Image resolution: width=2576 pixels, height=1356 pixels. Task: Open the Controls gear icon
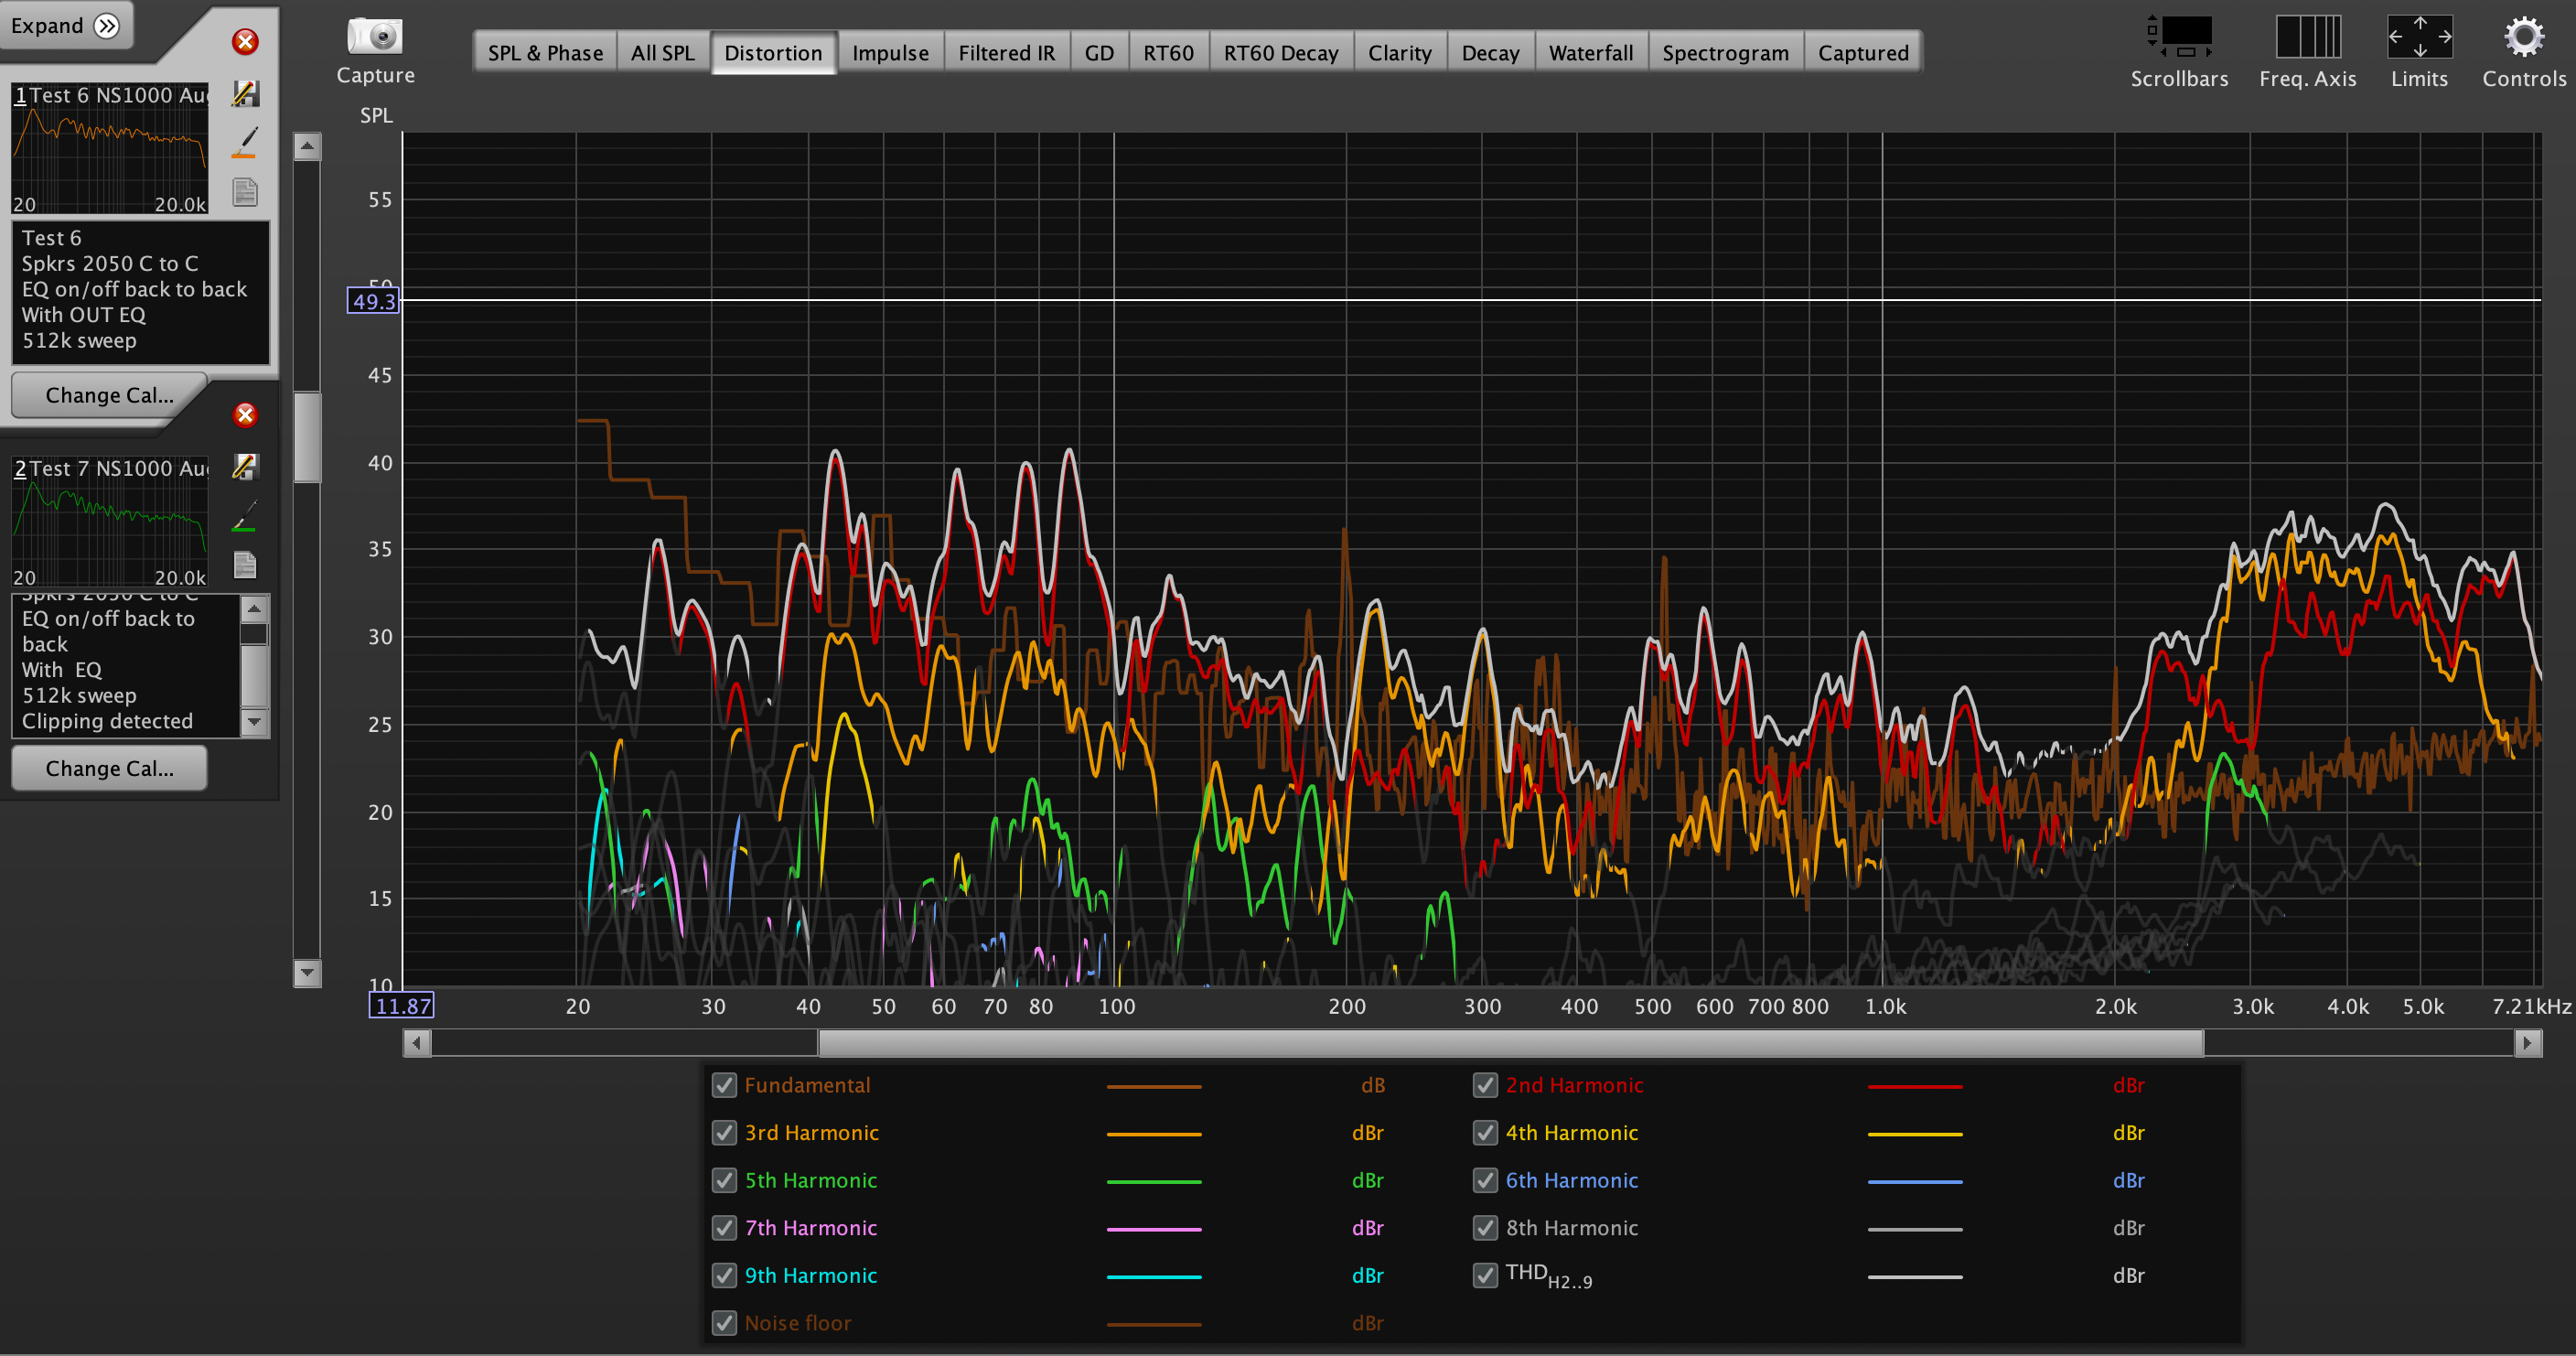2524,36
